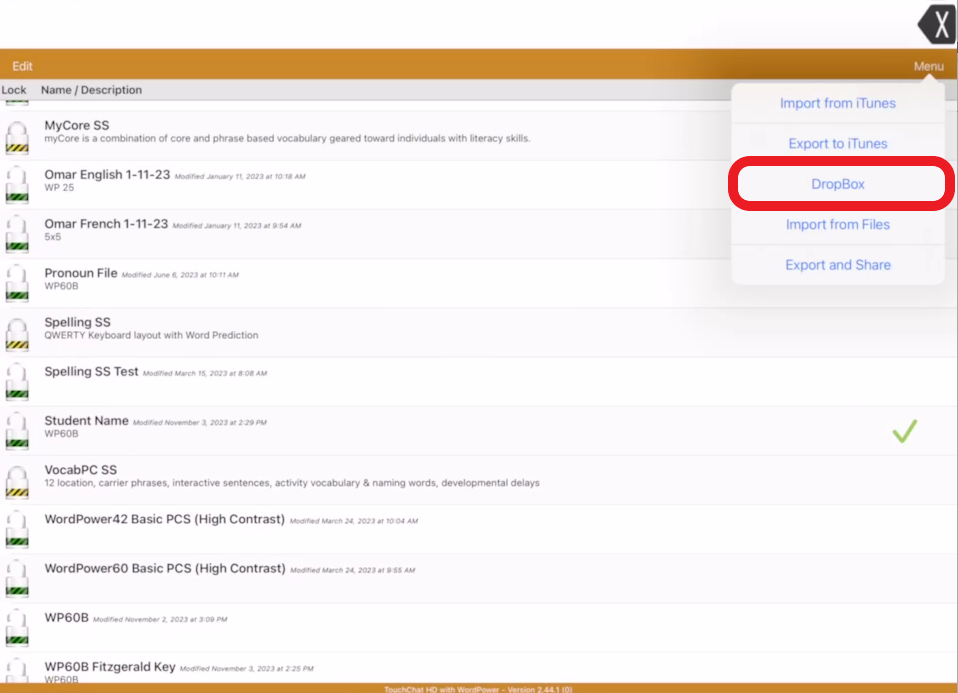Click the Lock column header
Screen dimensions: 958x693
13,90
